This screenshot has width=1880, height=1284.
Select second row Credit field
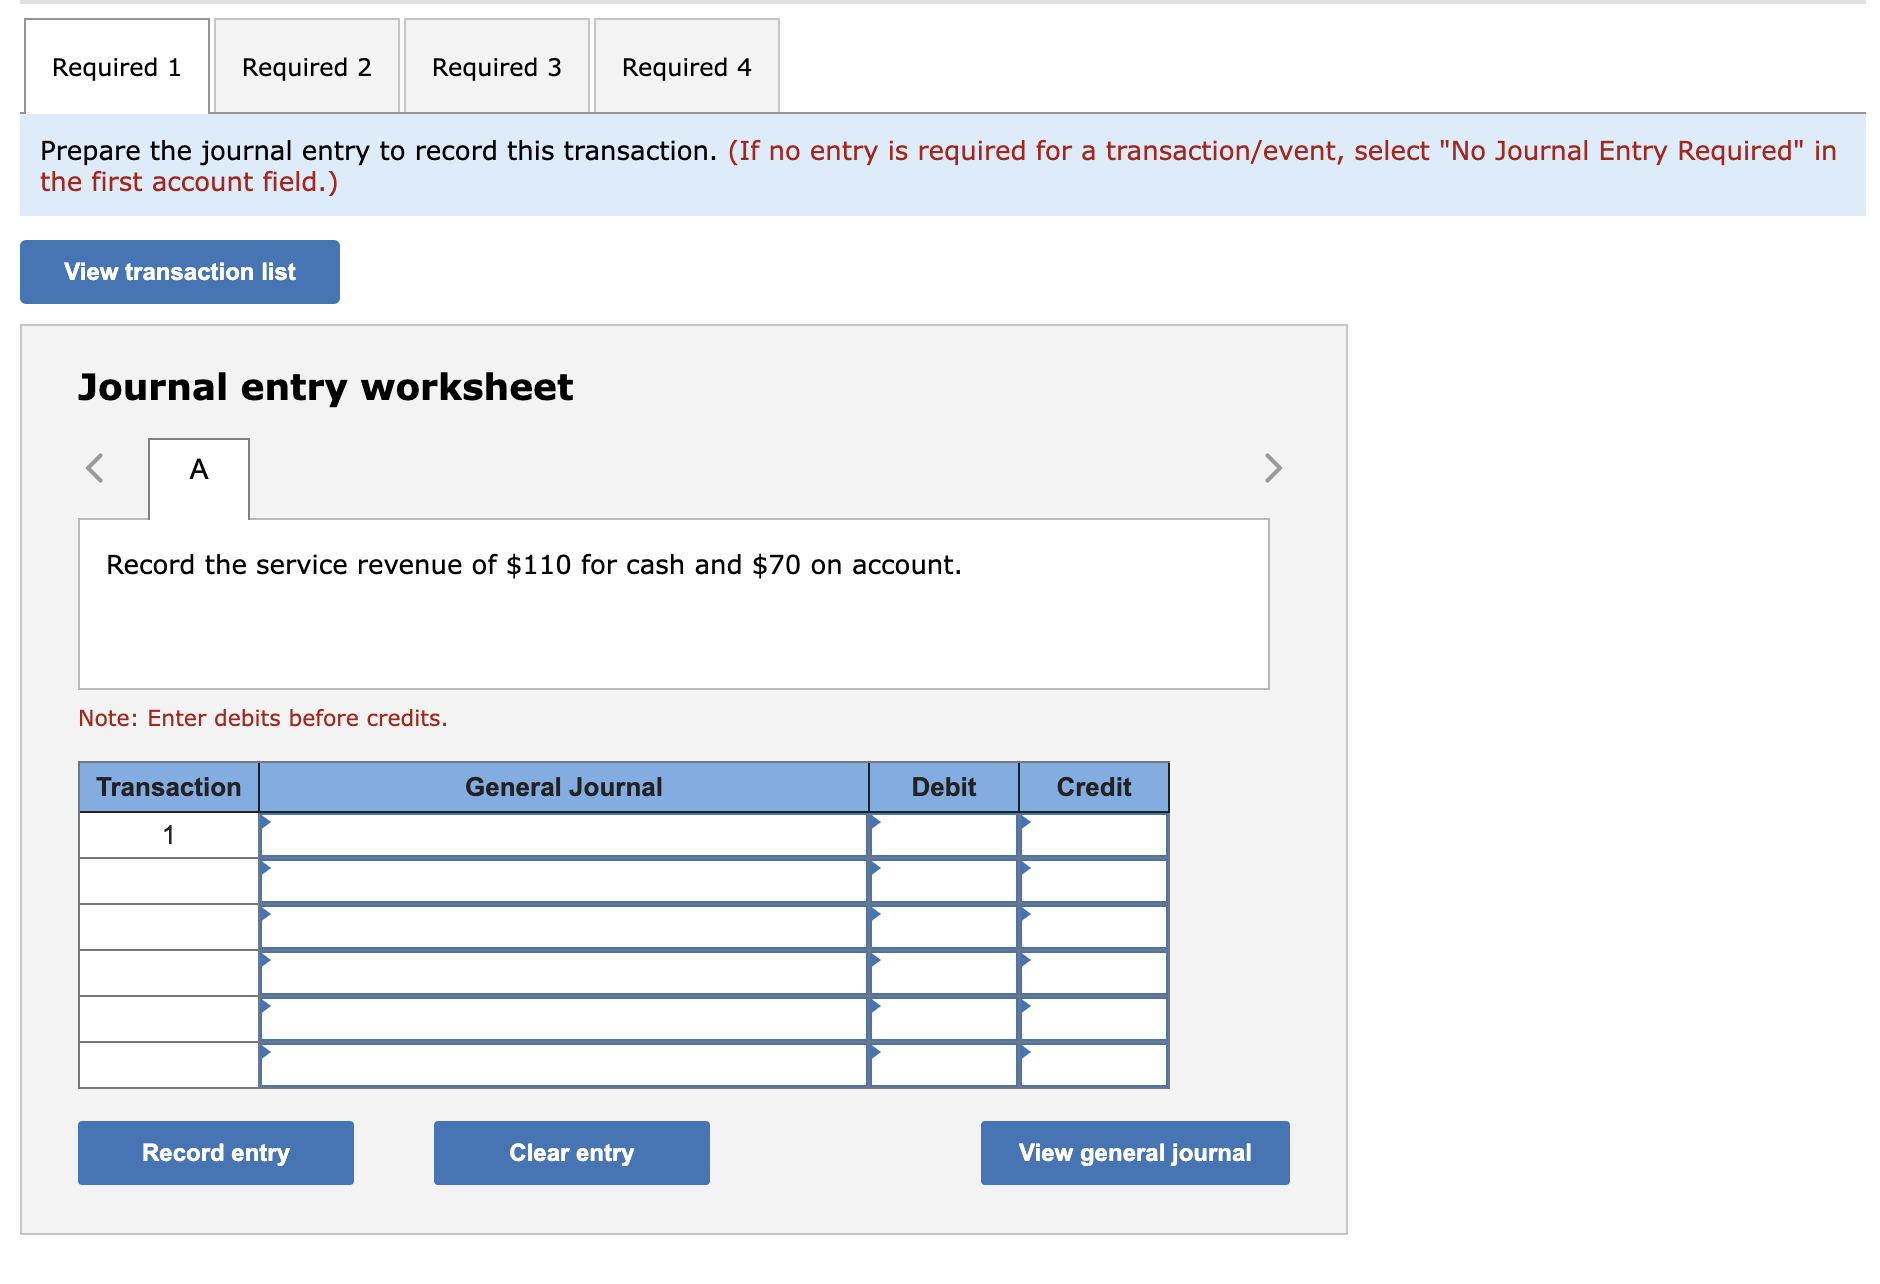(1094, 881)
